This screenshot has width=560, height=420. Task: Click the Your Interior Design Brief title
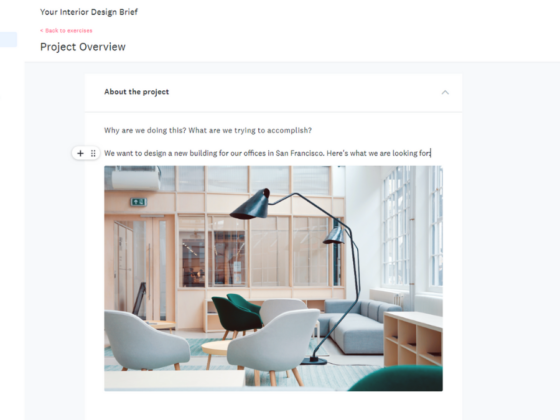click(x=89, y=12)
